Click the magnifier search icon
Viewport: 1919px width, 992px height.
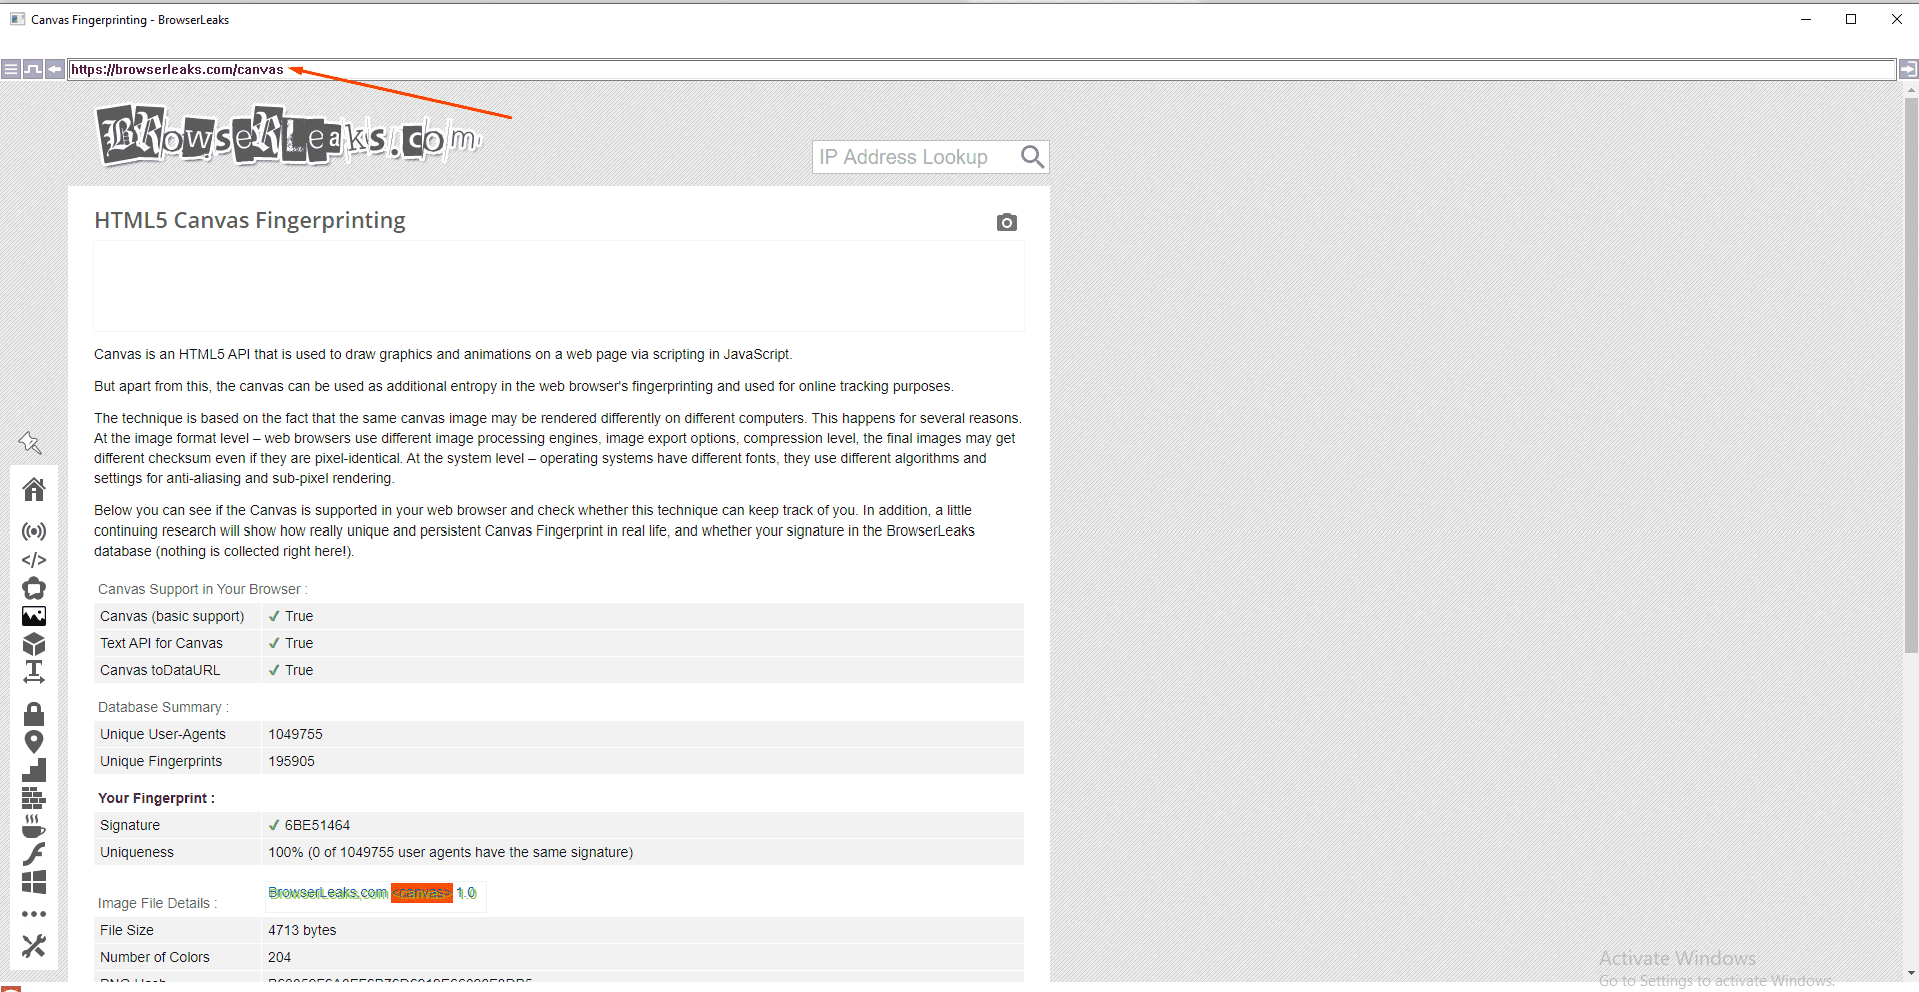(1032, 157)
